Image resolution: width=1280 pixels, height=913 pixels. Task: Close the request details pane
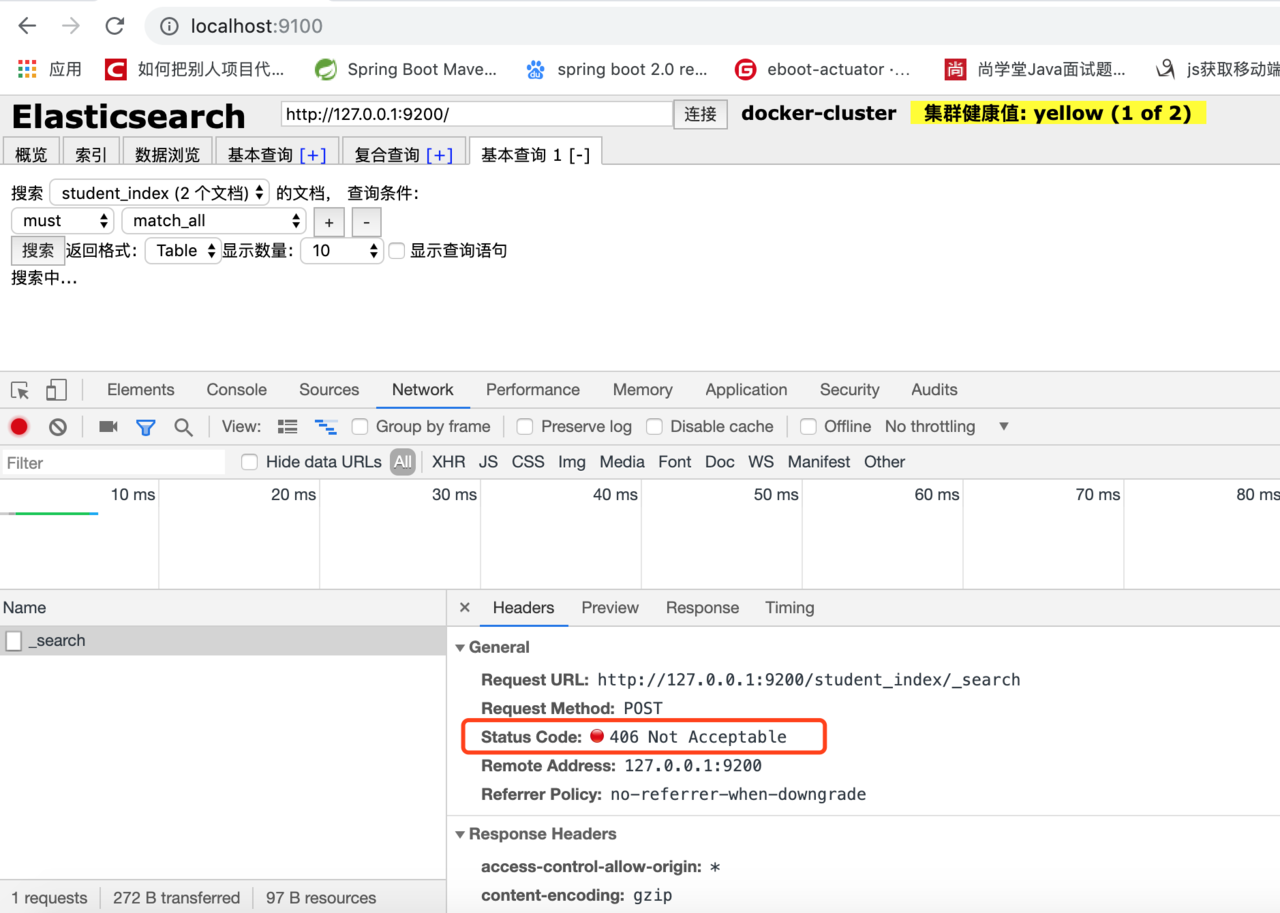(x=464, y=608)
